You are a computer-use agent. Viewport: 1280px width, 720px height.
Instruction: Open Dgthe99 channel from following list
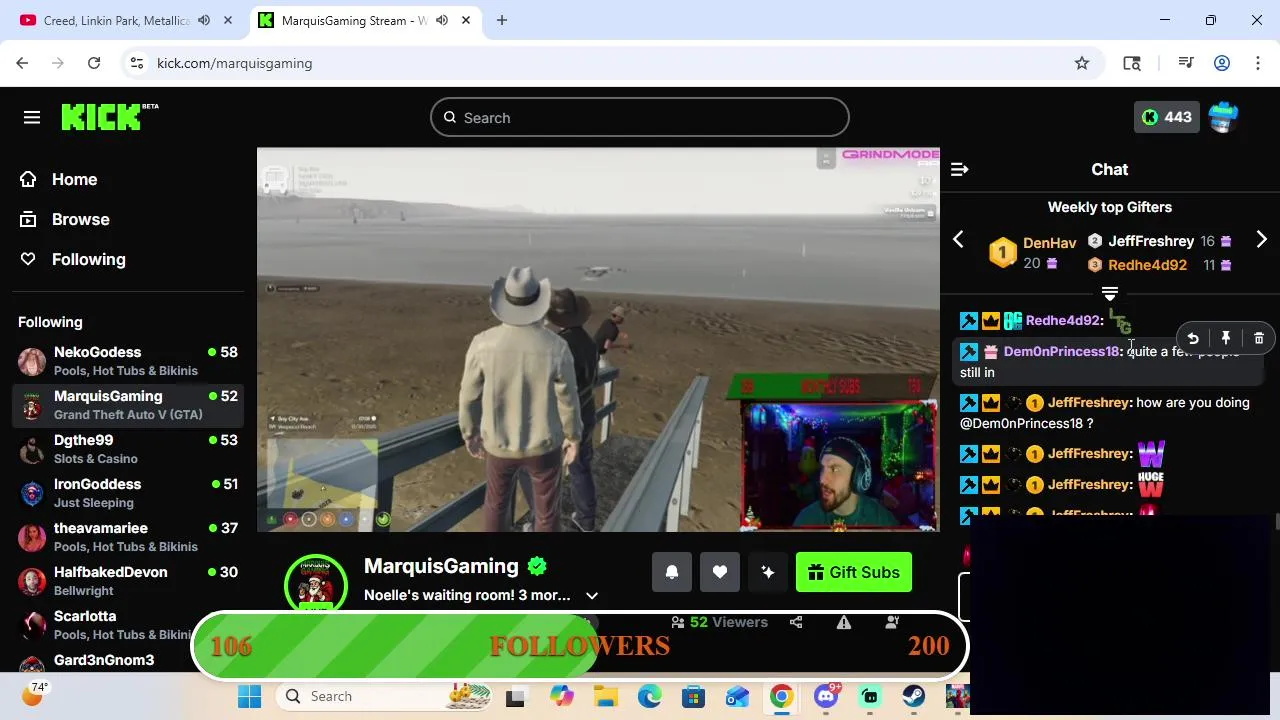pos(128,449)
